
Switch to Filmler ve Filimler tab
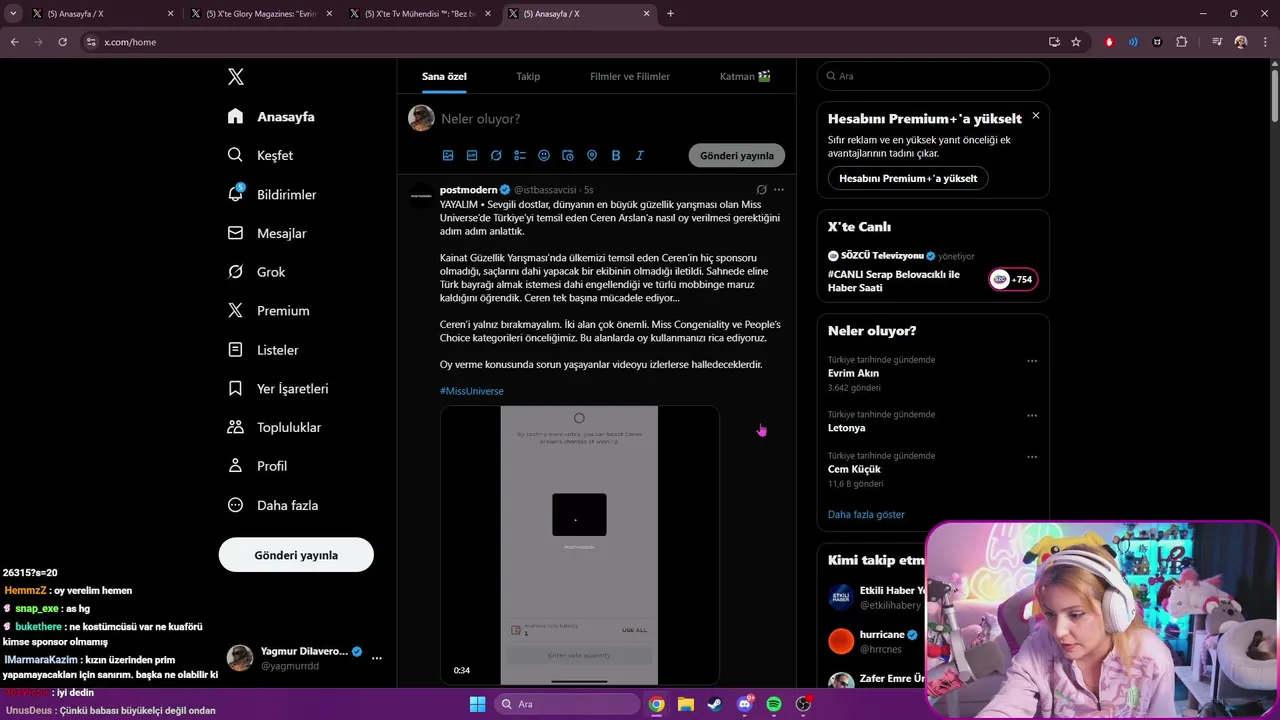(630, 76)
